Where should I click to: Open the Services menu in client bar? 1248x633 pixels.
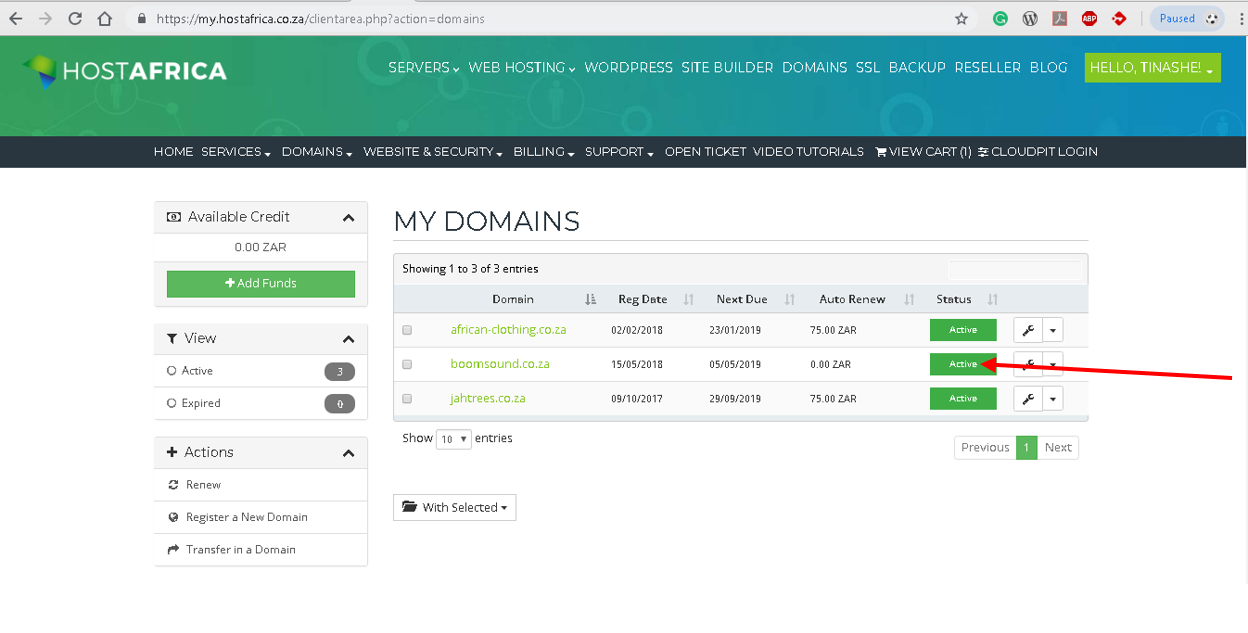(x=236, y=152)
